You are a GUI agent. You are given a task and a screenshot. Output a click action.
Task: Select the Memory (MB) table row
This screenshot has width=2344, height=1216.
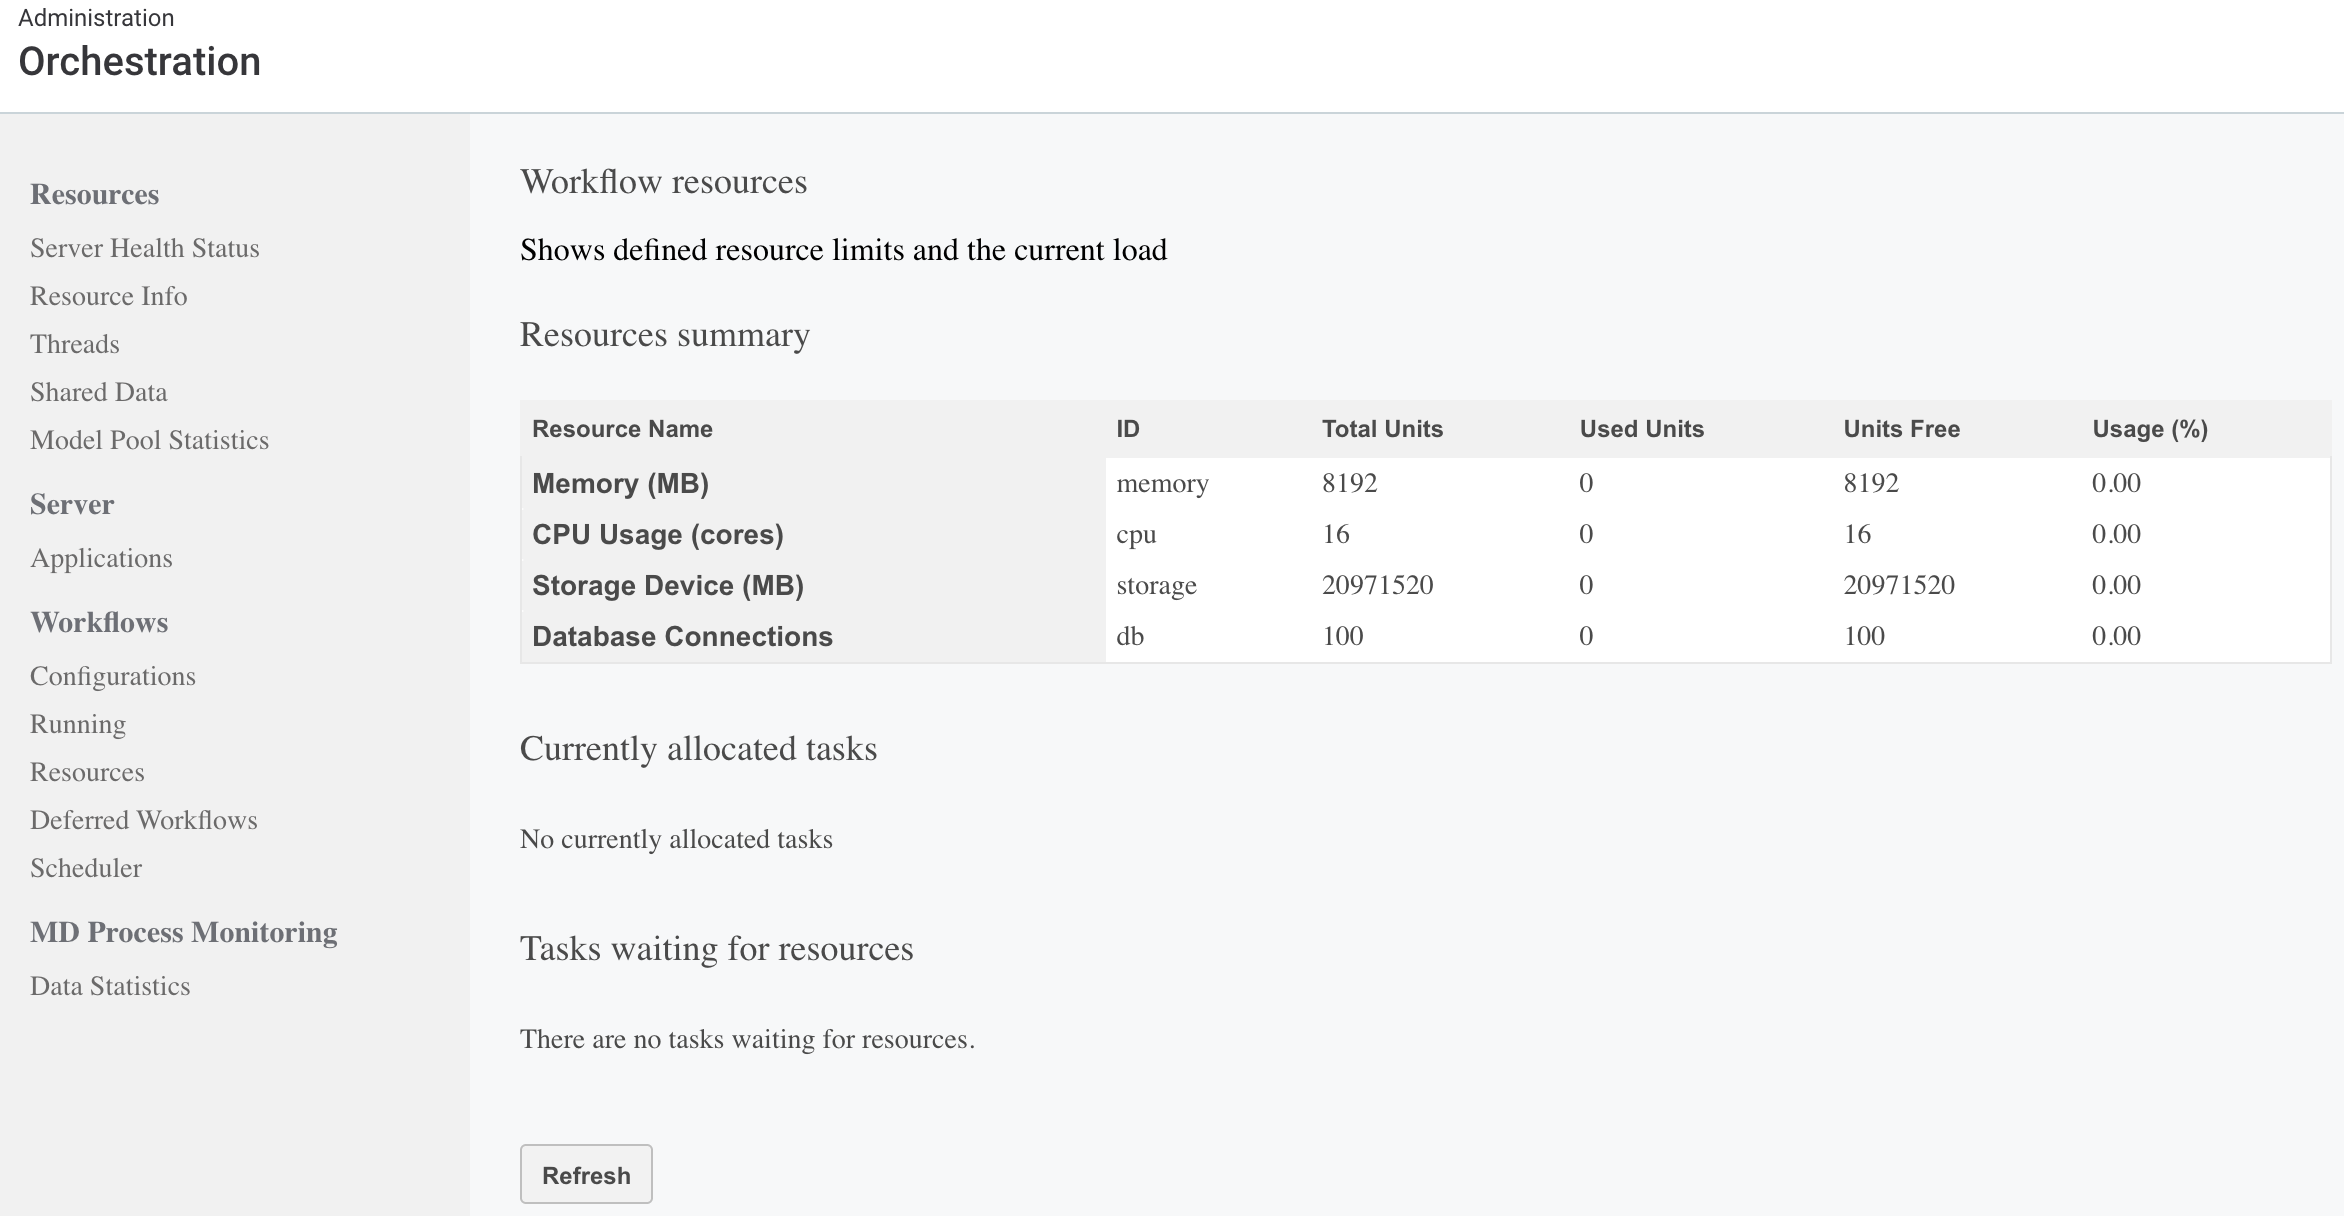pos(620,483)
